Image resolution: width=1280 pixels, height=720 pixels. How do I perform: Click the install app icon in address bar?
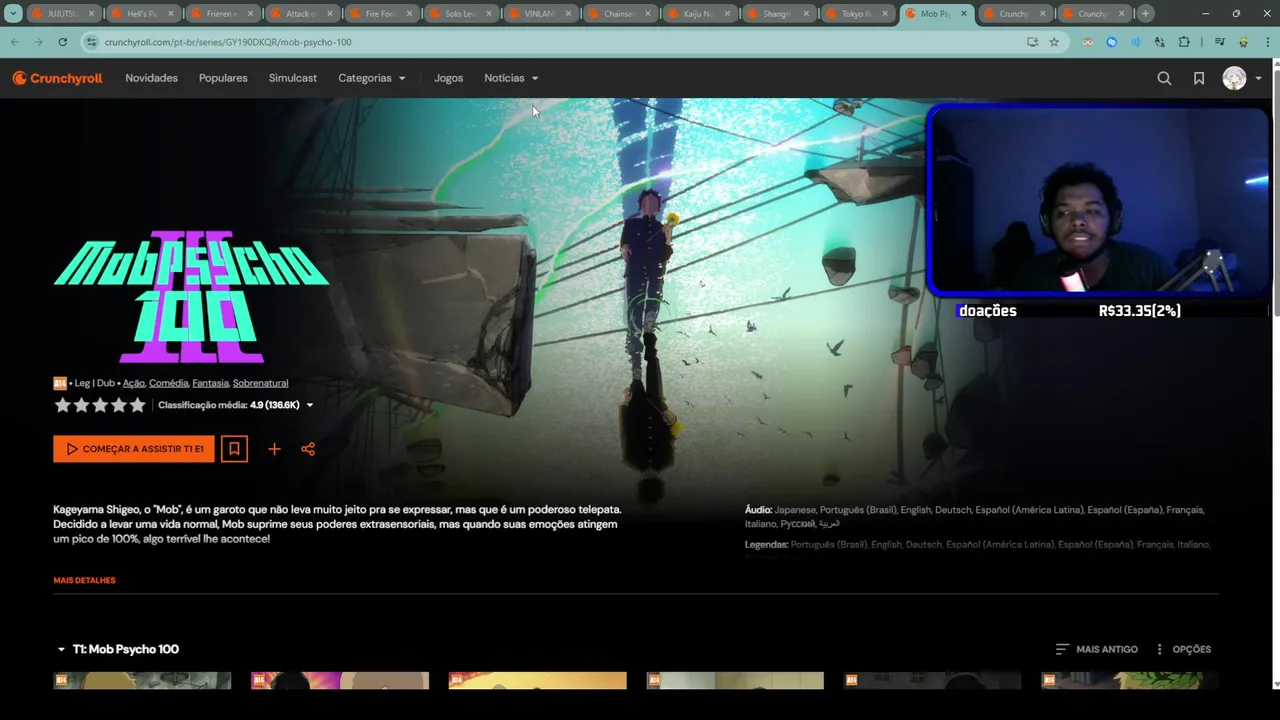tap(1032, 42)
